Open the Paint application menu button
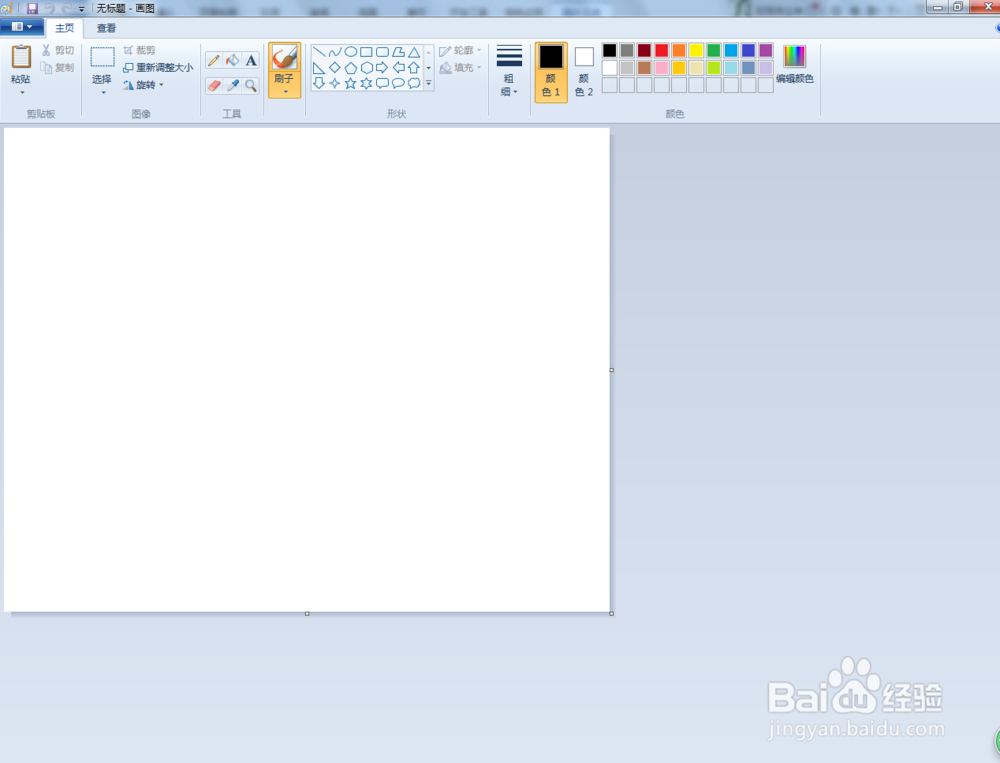This screenshot has width=1000, height=763. [x=22, y=27]
